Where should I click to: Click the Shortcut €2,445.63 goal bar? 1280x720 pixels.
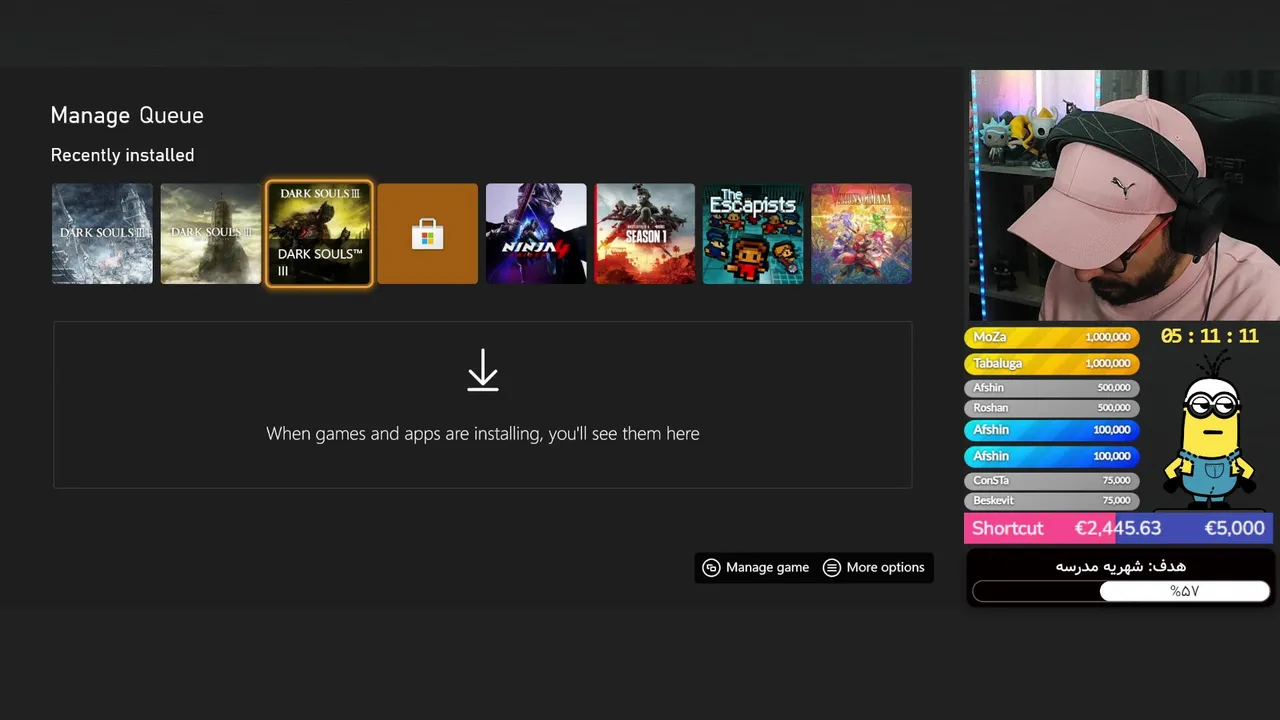coord(1118,528)
